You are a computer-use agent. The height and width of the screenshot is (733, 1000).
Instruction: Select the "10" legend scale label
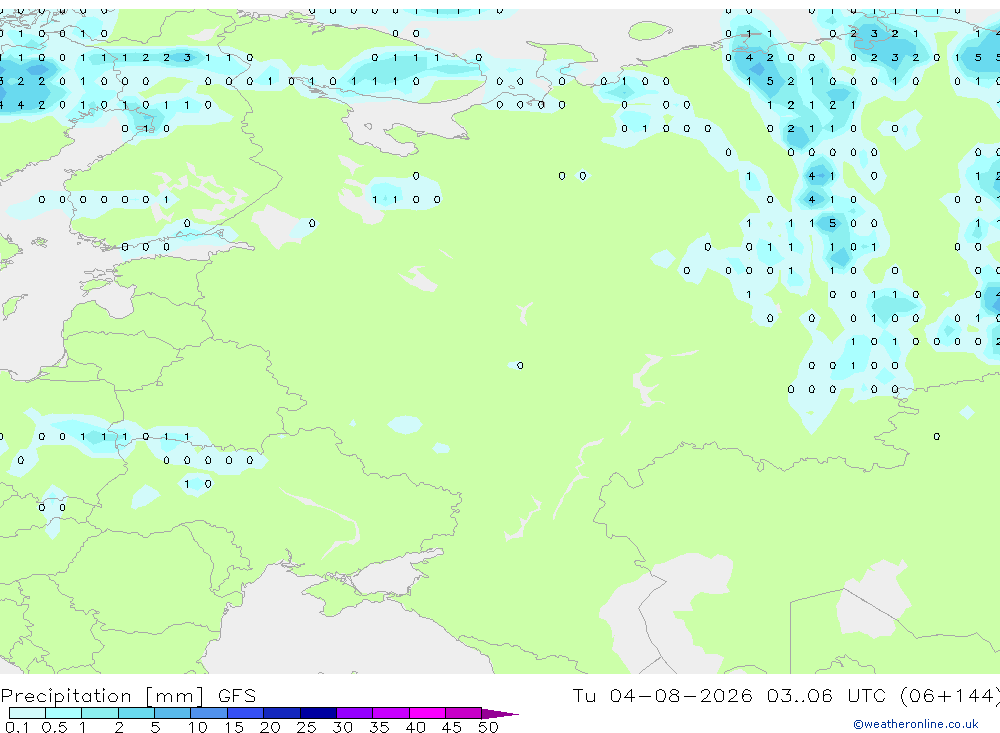(198, 727)
